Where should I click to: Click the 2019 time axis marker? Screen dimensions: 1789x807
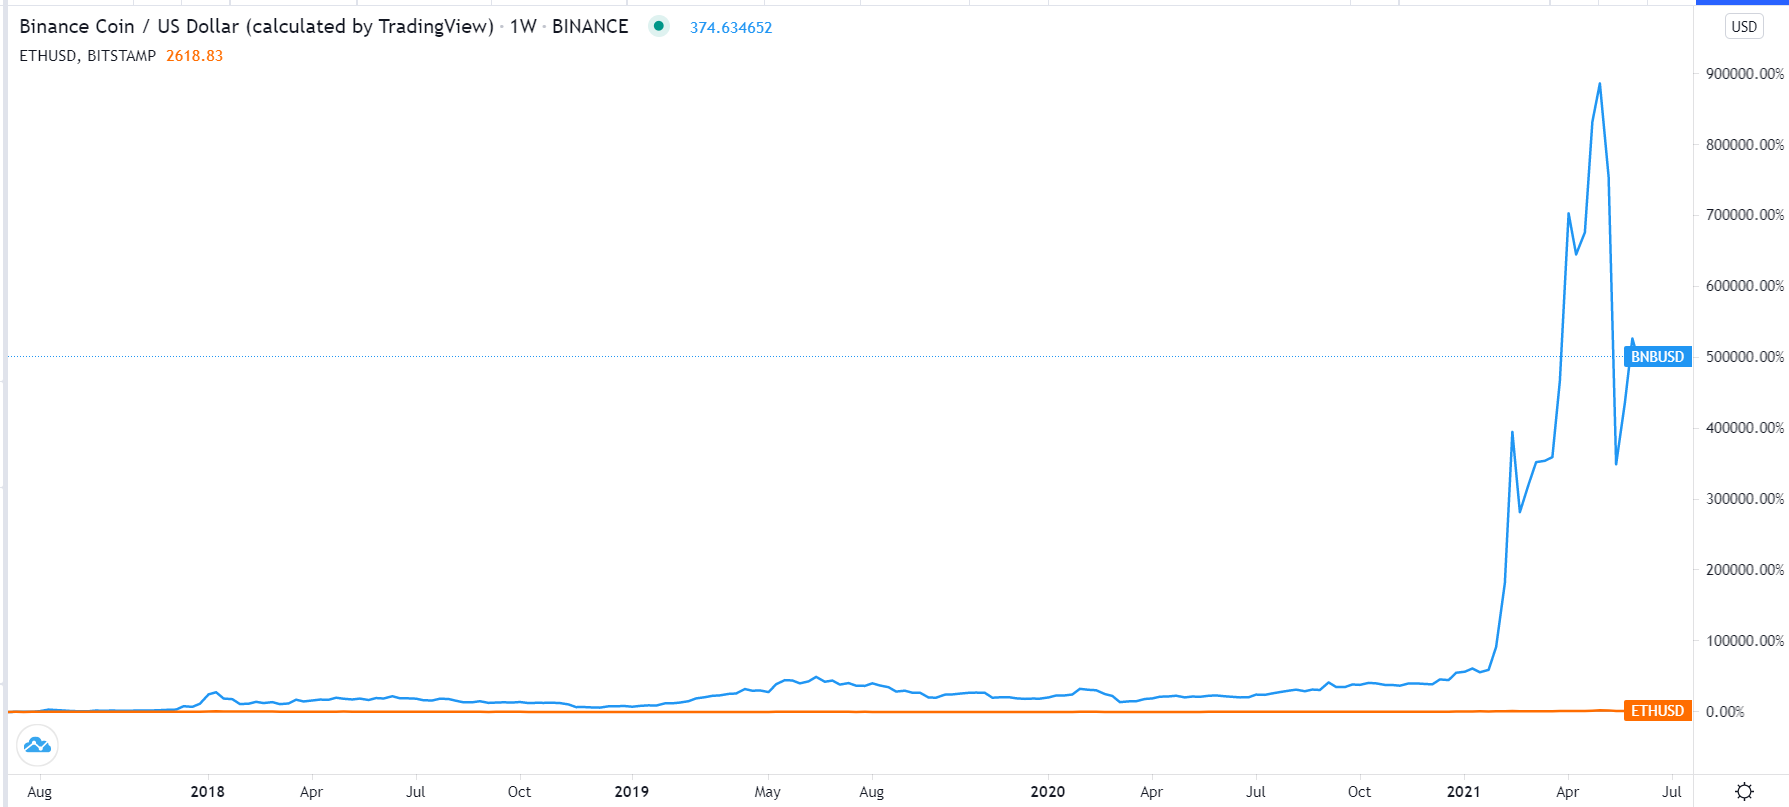631,791
